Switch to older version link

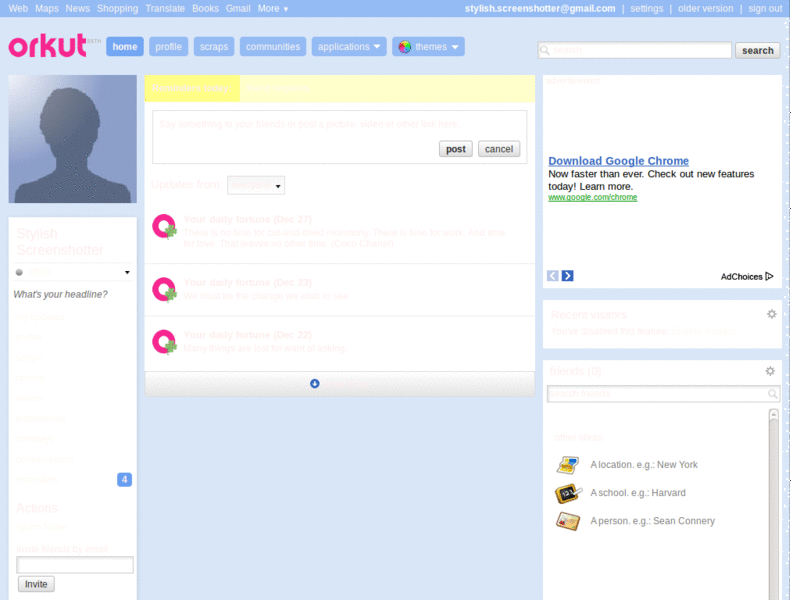pyautogui.click(x=705, y=9)
